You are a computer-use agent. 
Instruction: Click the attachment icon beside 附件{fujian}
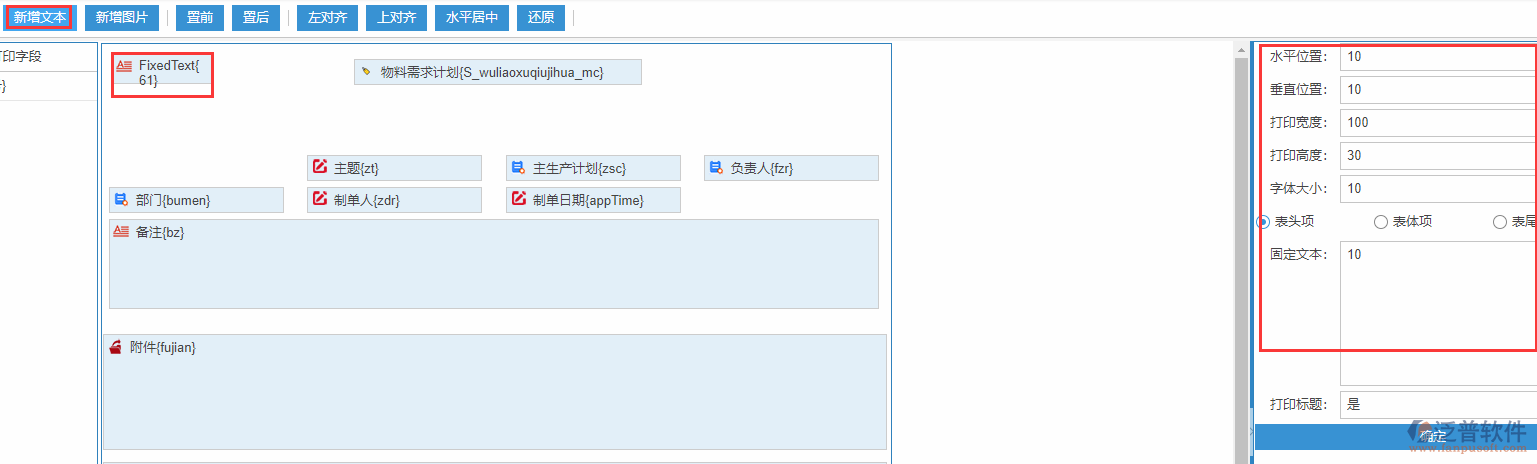tap(116, 346)
